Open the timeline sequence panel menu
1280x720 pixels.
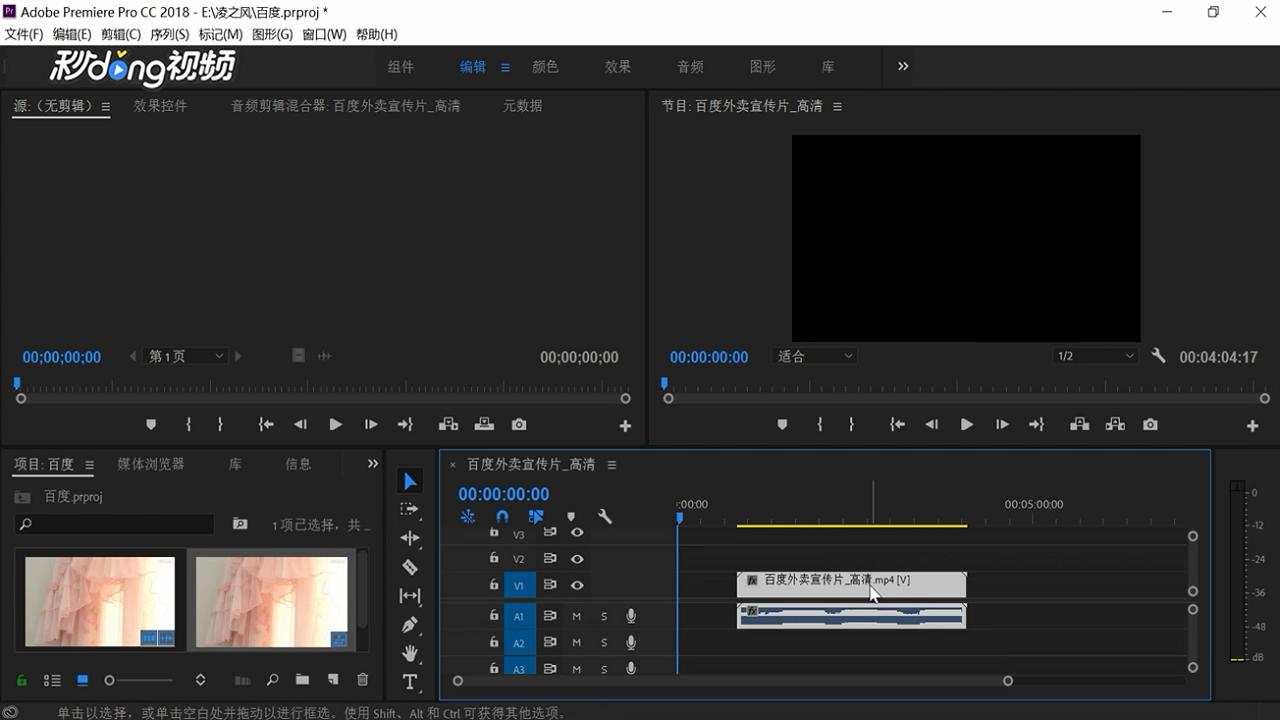click(x=612, y=465)
